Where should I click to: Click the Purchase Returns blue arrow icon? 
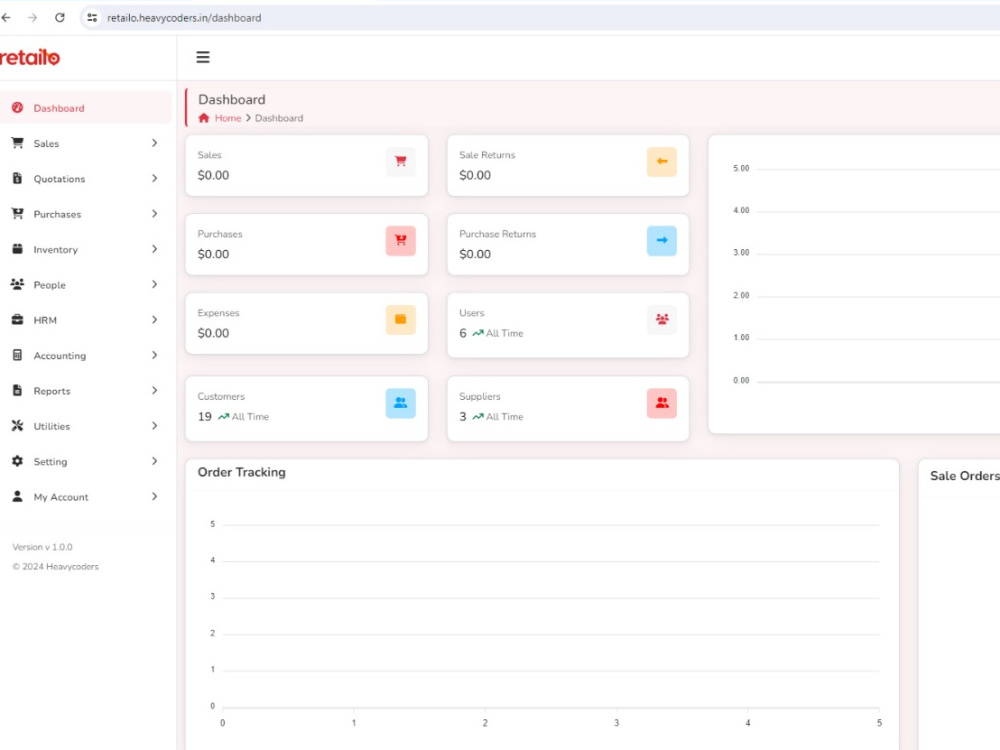[662, 240]
